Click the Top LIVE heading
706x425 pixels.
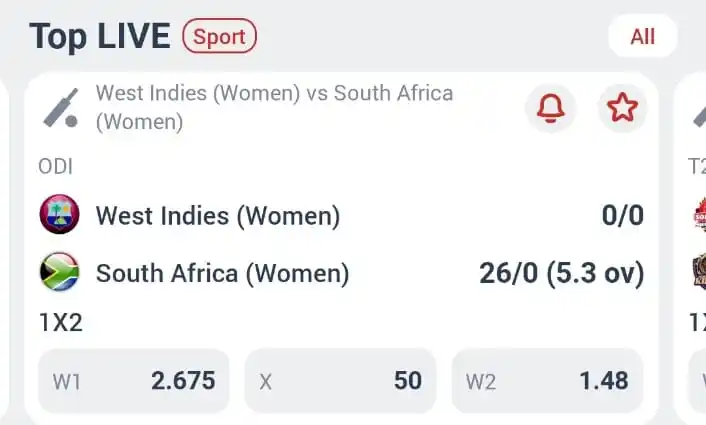tap(98, 37)
